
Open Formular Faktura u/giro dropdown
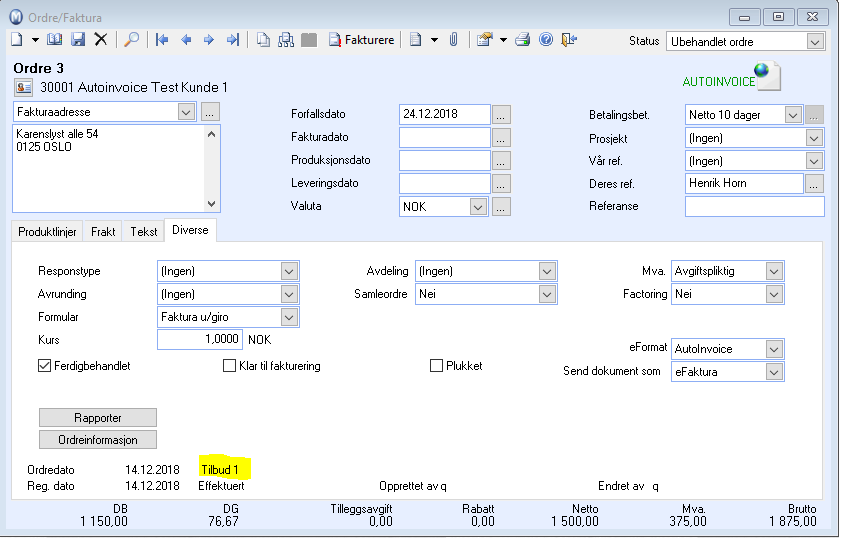pyautogui.click(x=289, y=317)
